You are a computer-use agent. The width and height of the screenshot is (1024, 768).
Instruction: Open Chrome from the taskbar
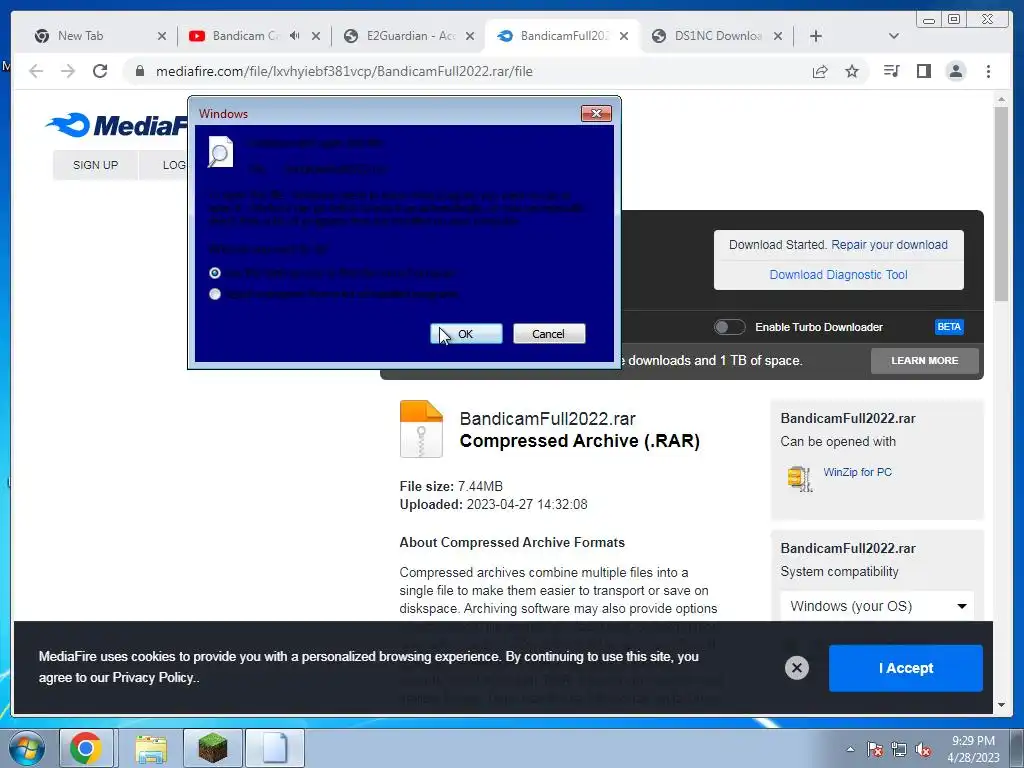(x=86, y=748)
